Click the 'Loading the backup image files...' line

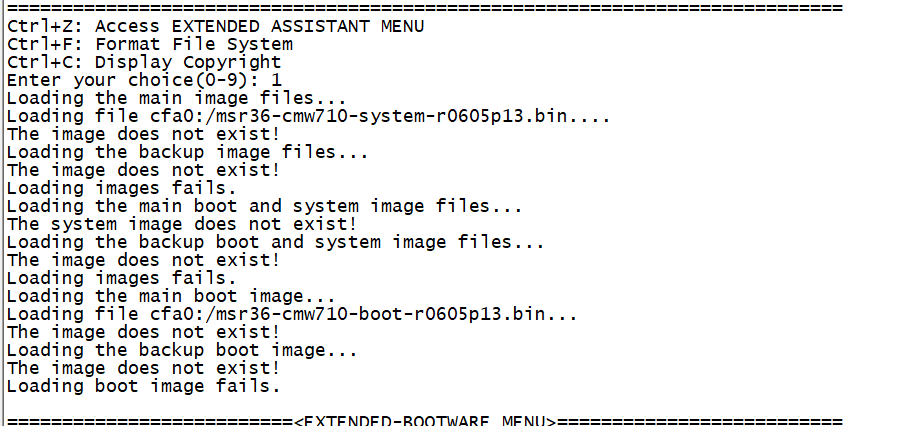tap(187, 152)
